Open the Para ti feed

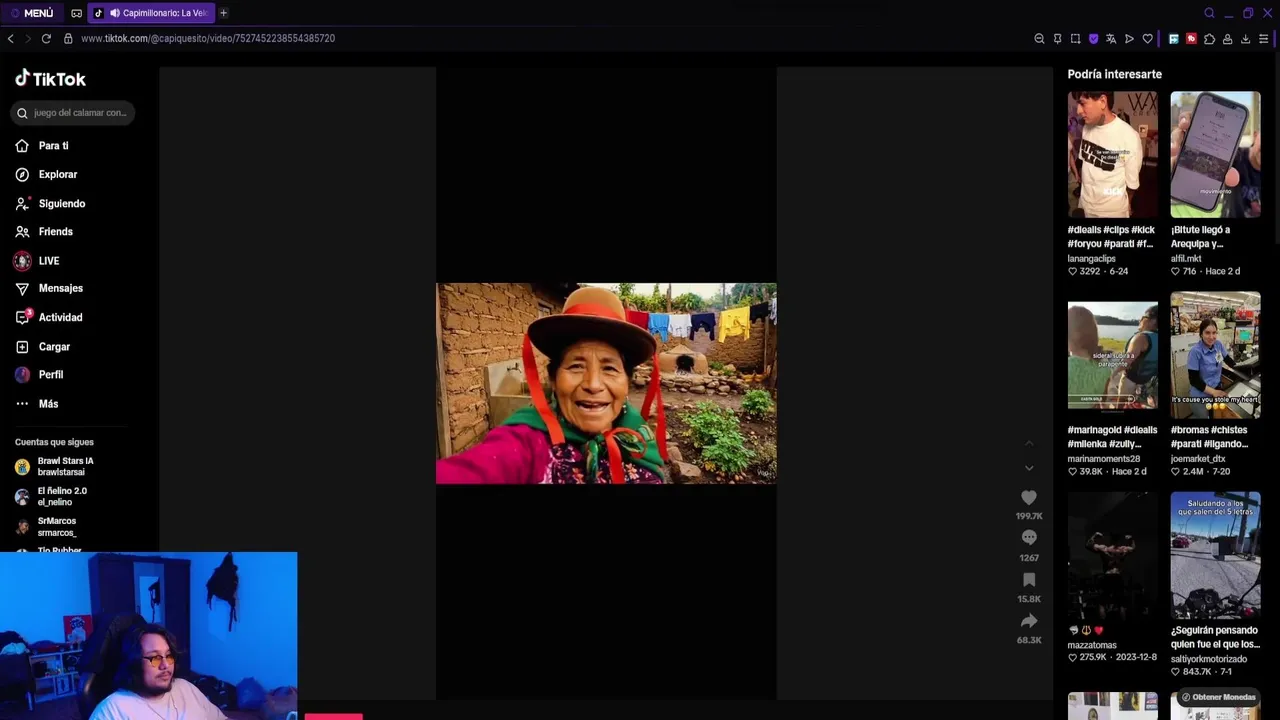43,146
